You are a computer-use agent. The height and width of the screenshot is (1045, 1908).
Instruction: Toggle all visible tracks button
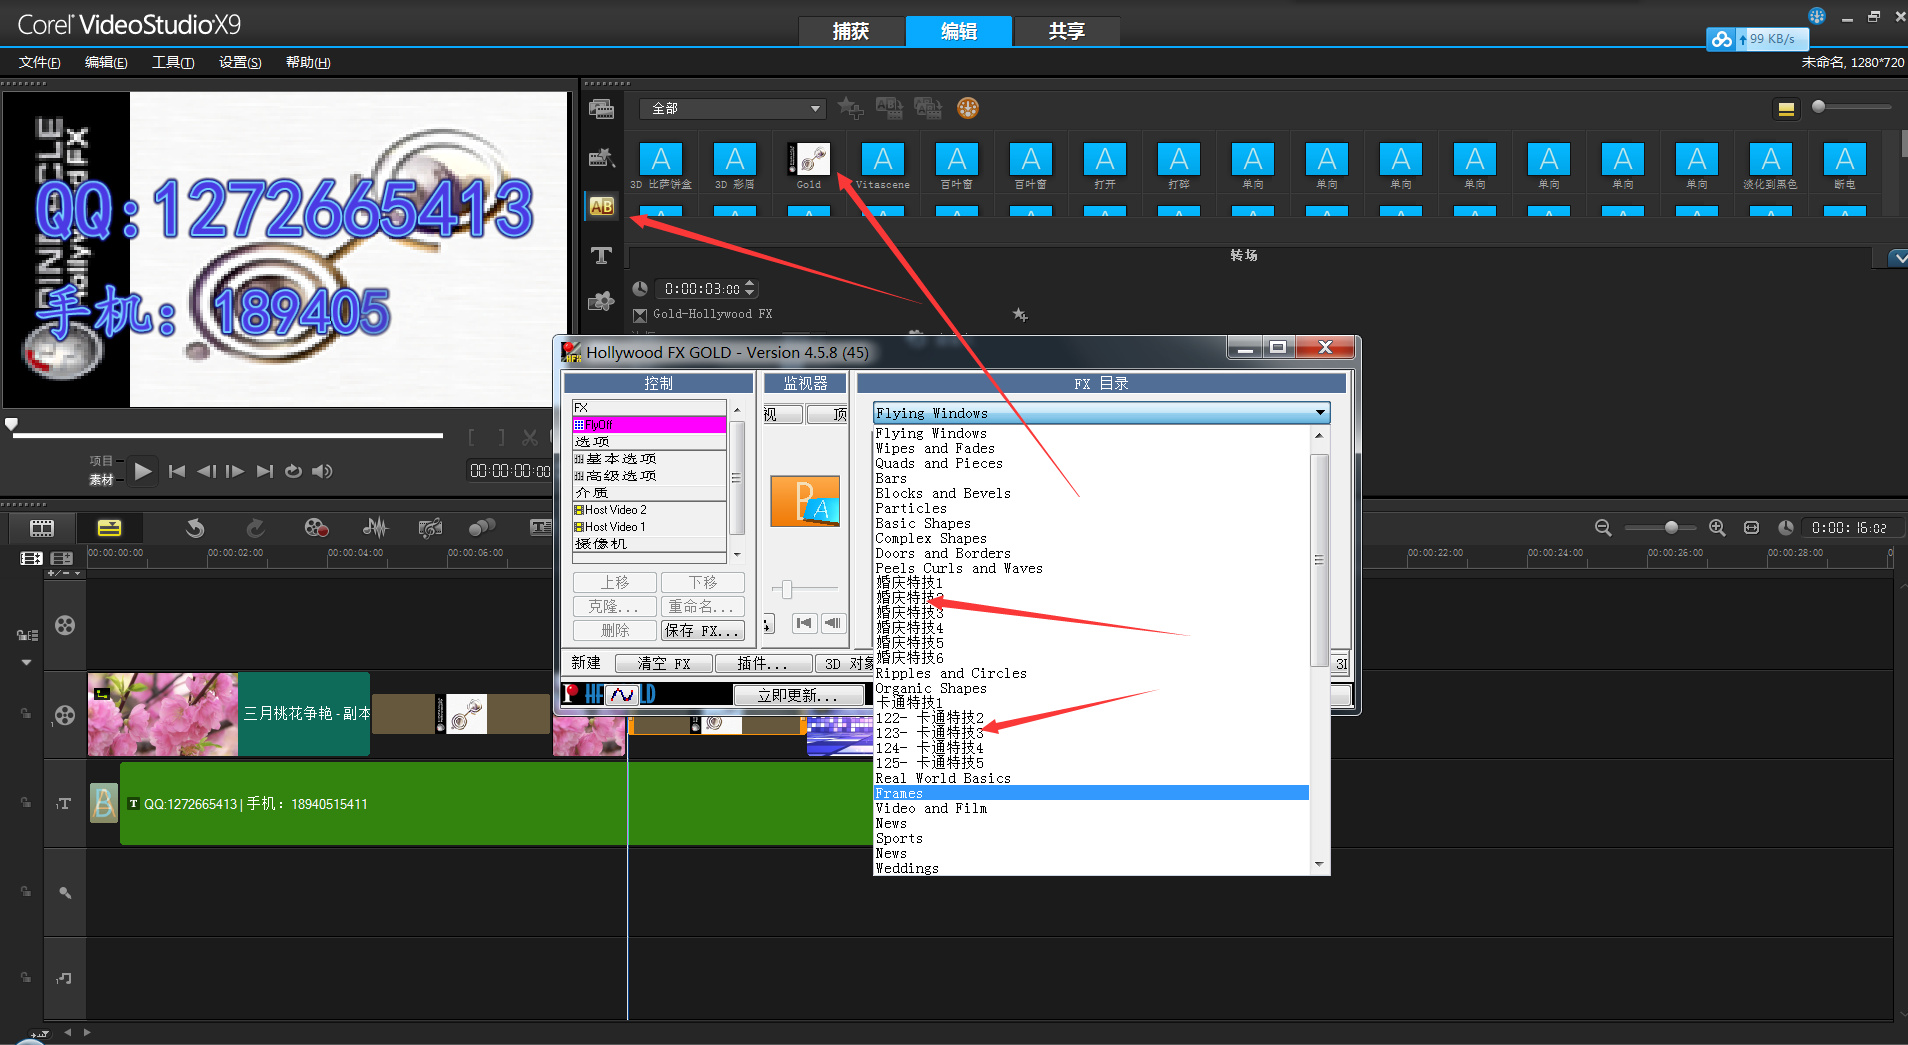coord(31,558)
